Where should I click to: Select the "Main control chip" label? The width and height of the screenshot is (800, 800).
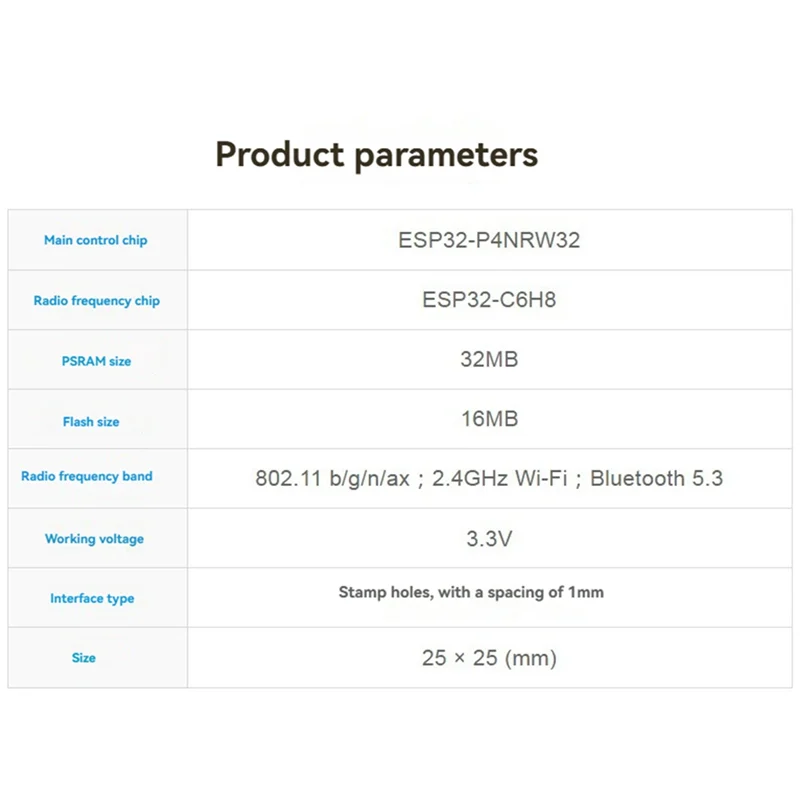pyautogui.click(x=96, y=240)
